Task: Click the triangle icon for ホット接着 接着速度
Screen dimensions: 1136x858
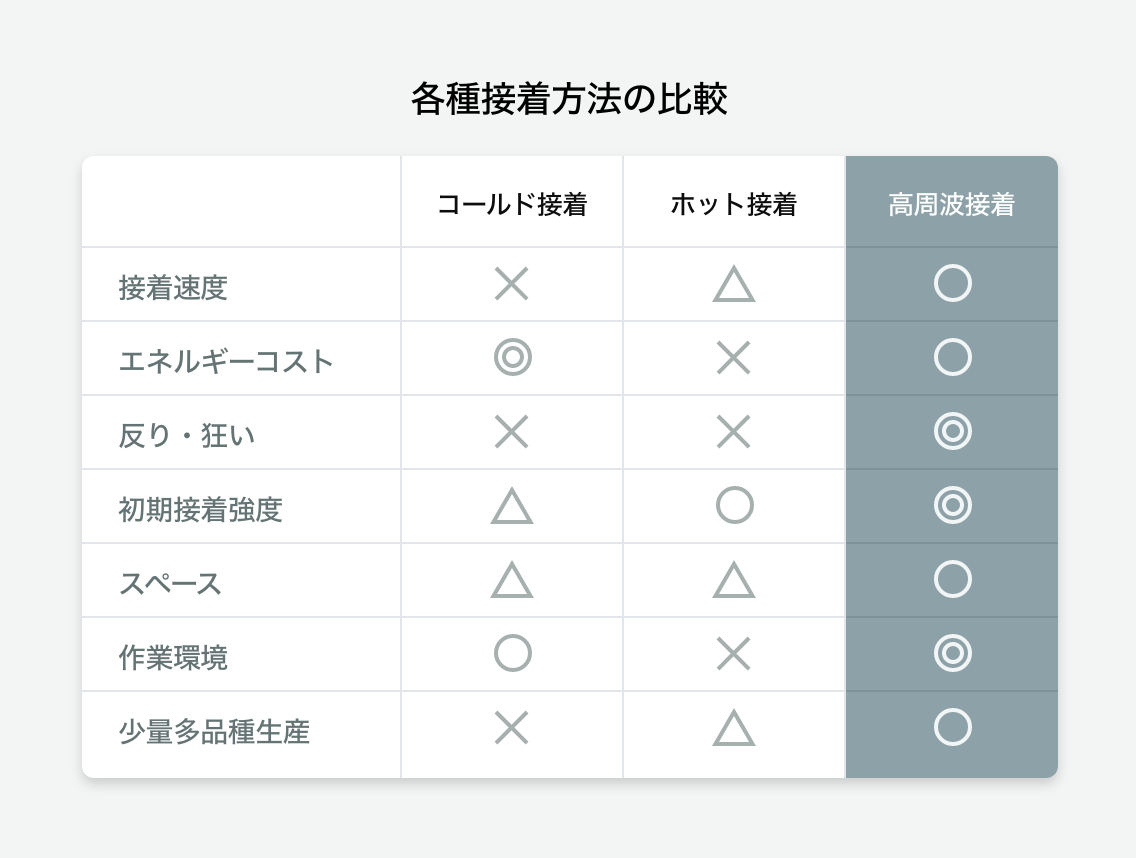Action: [x=733, y=285]
